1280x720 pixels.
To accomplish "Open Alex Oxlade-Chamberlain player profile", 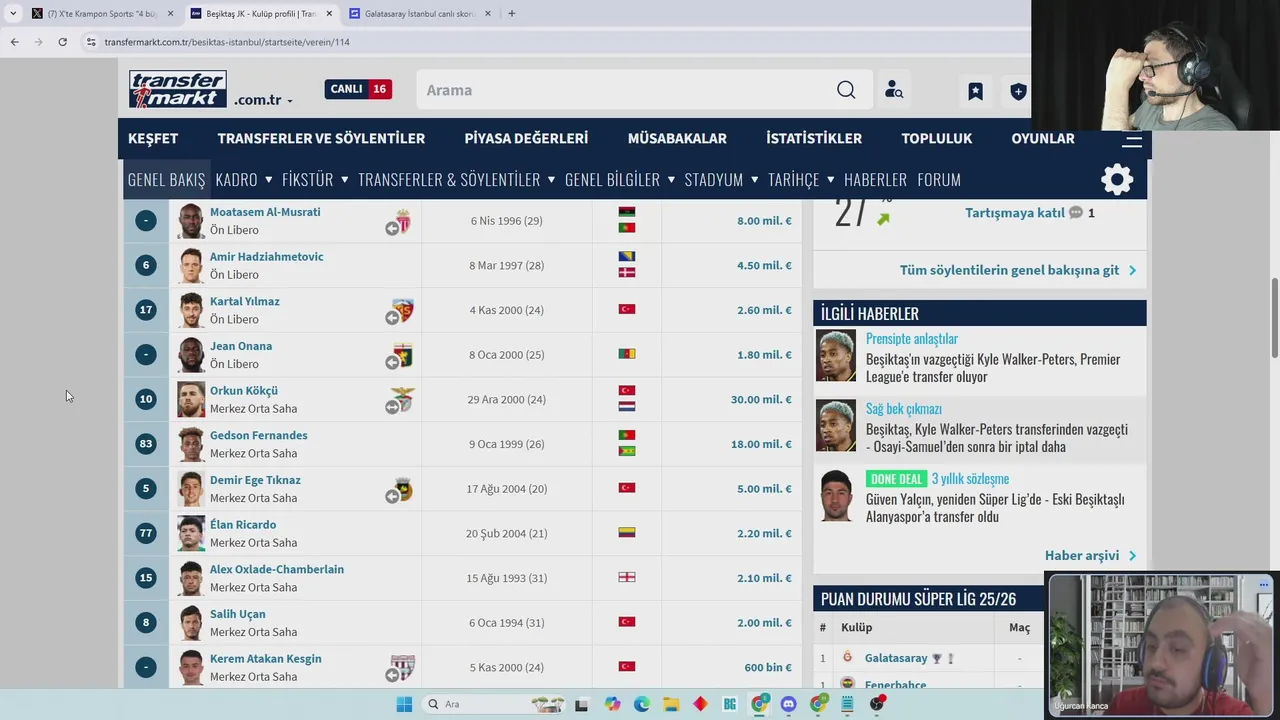I will click(x=277, y=570).
